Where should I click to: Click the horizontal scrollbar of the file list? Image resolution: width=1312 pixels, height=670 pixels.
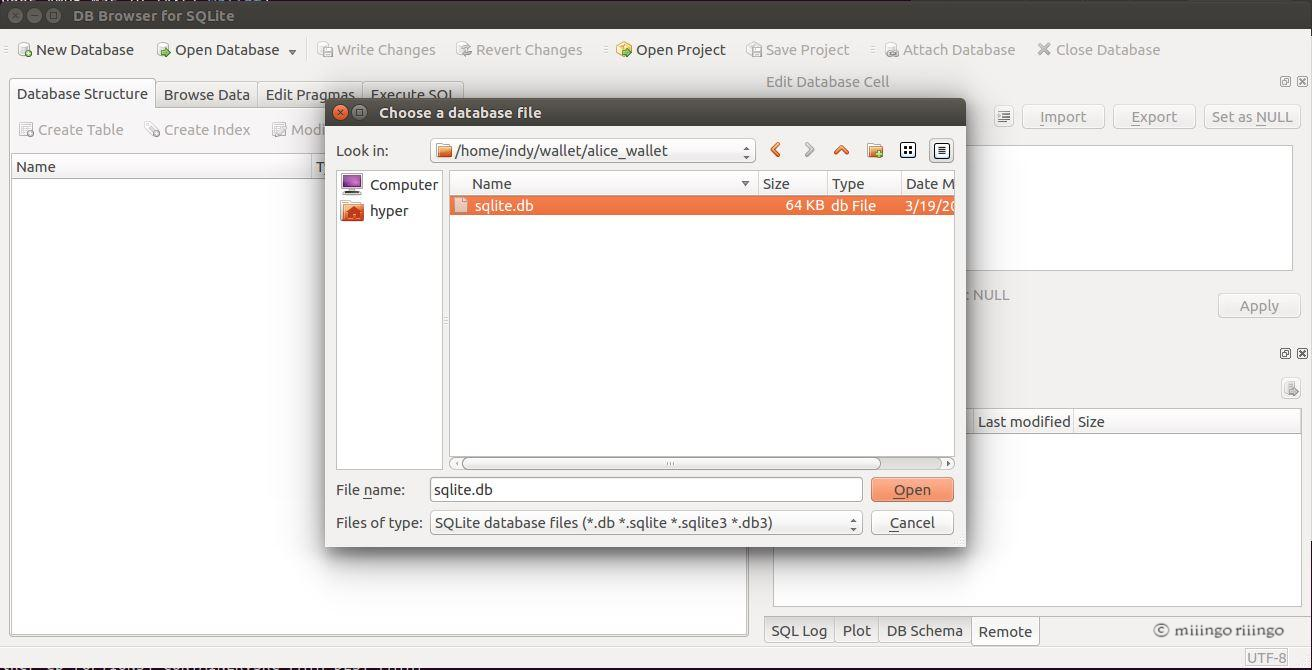(x=670, y=463)
